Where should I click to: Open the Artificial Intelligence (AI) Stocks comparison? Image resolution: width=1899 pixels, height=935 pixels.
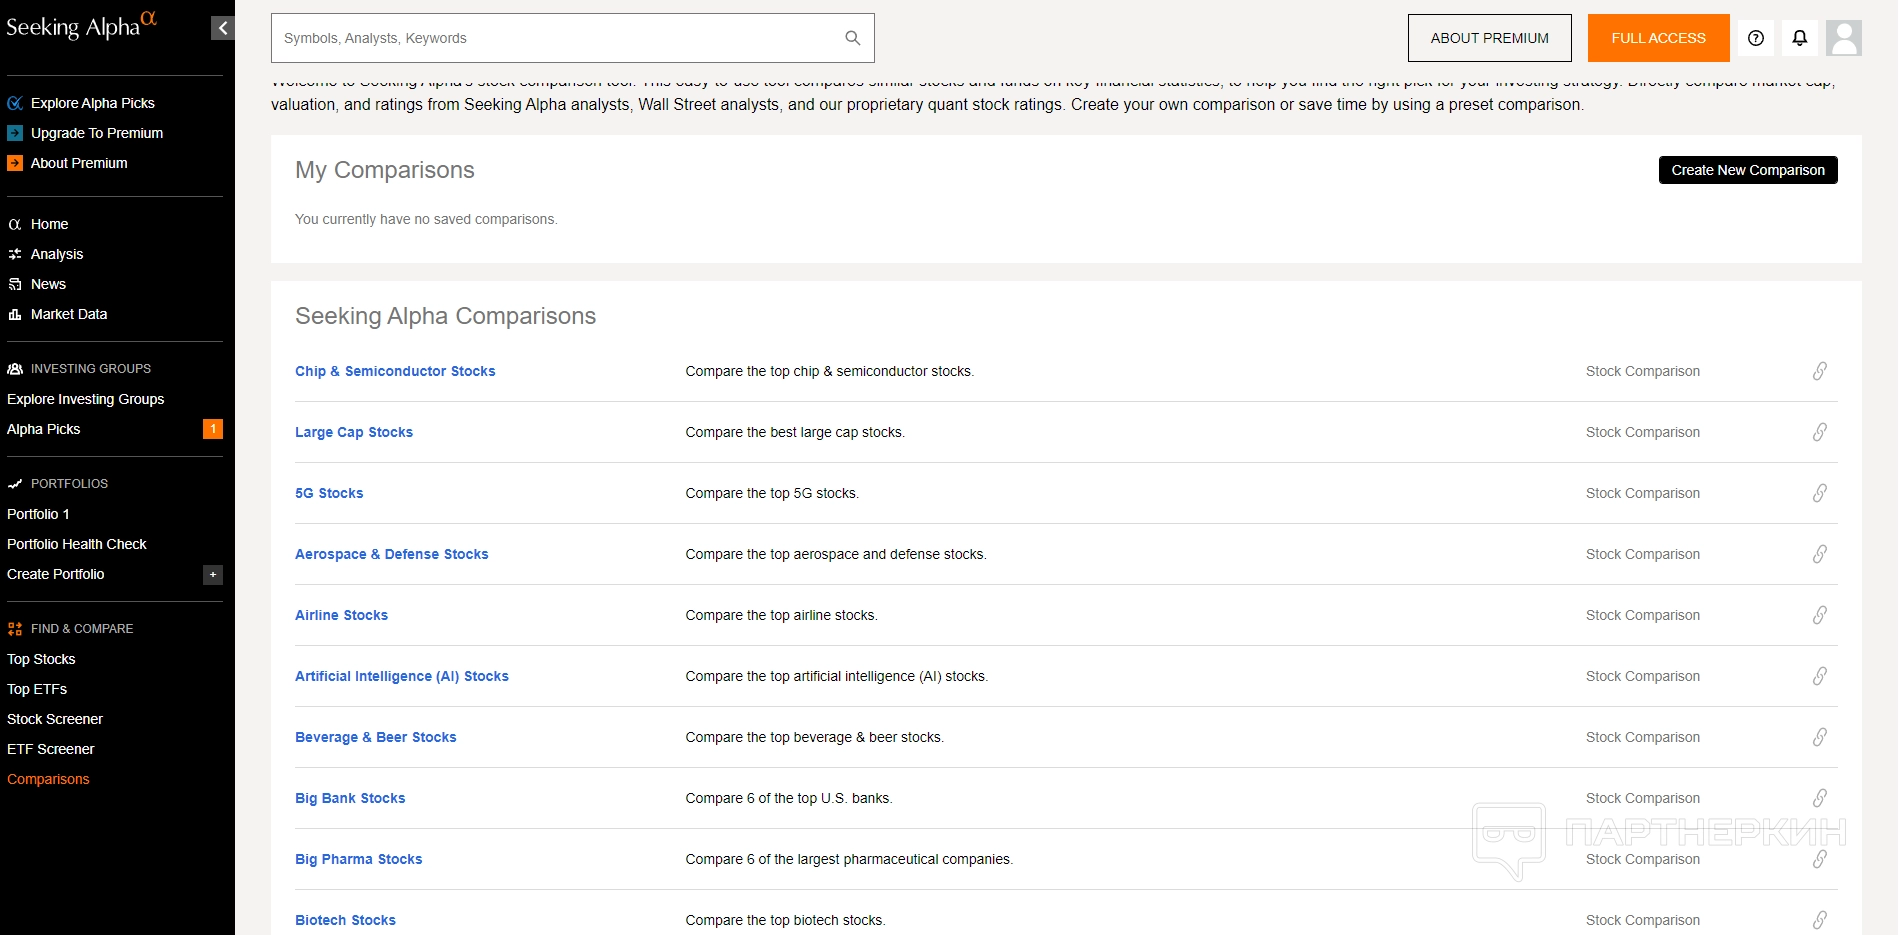(x=401, y=676)
